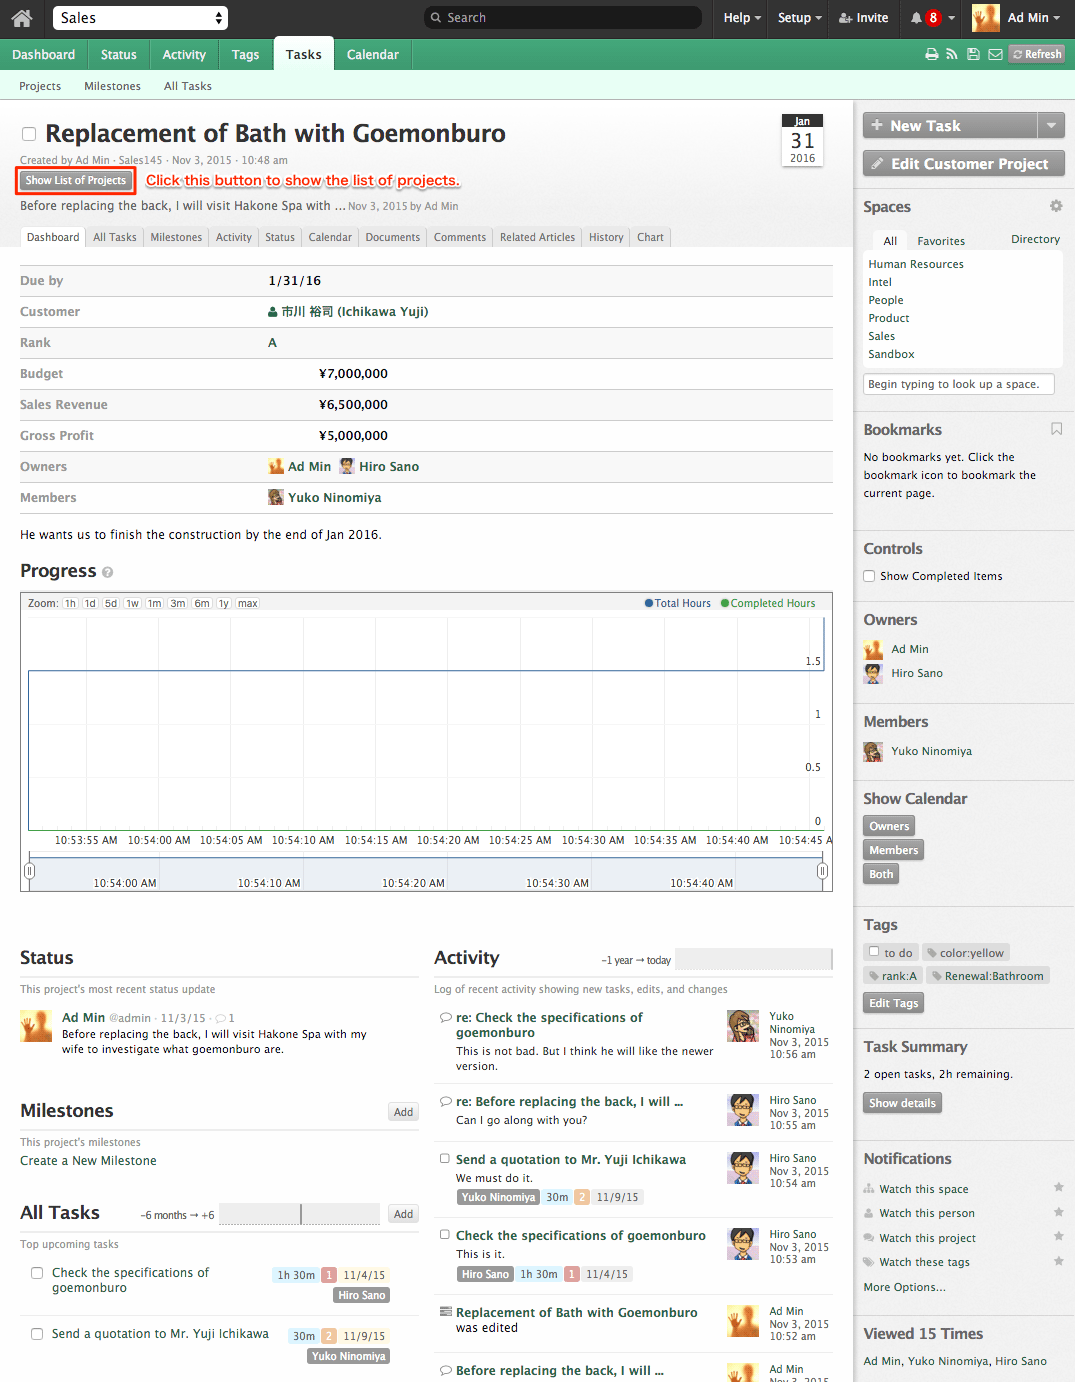Image resolution: width=1075 pixels, height=1382 pixels.
Task: Click the email envelope icon
Action: [x=995, y=55]
